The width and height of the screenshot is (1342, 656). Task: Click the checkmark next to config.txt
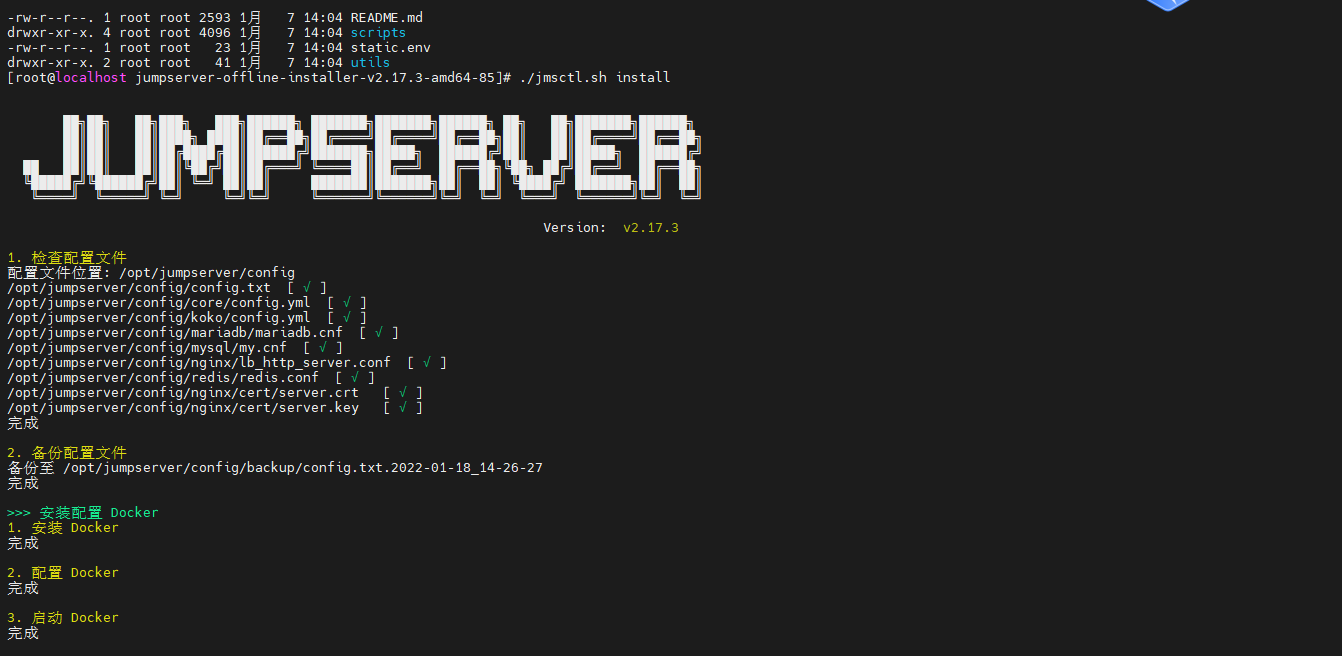(306, 287)
